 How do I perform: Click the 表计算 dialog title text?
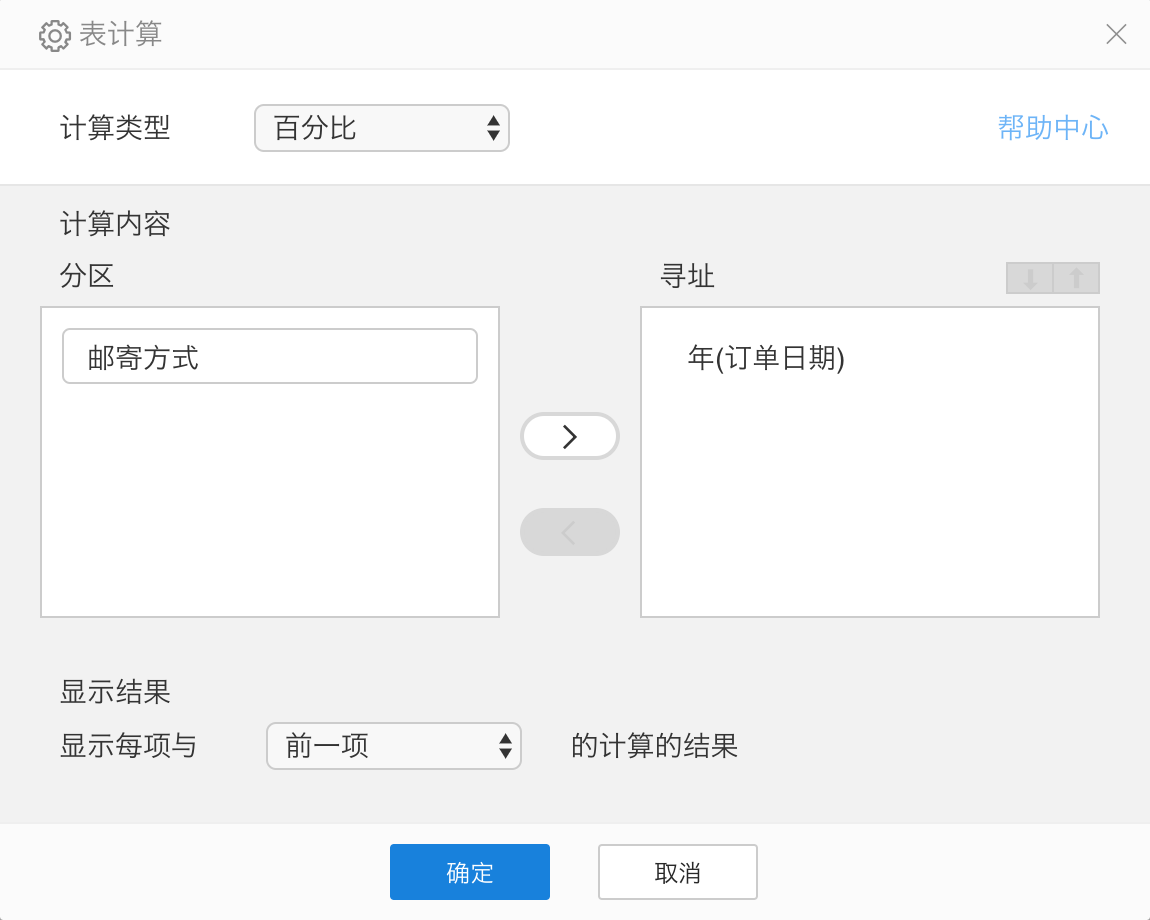tap(121, 34)
